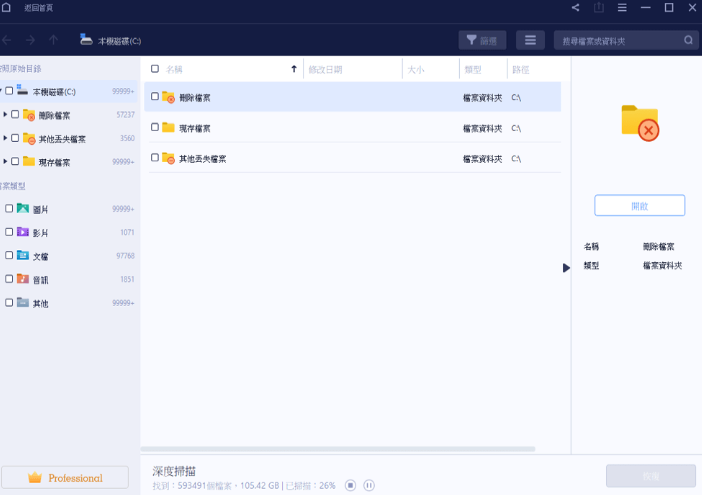Click the home icon for 返回首頁
702x495 pixels.
[6, 8]
